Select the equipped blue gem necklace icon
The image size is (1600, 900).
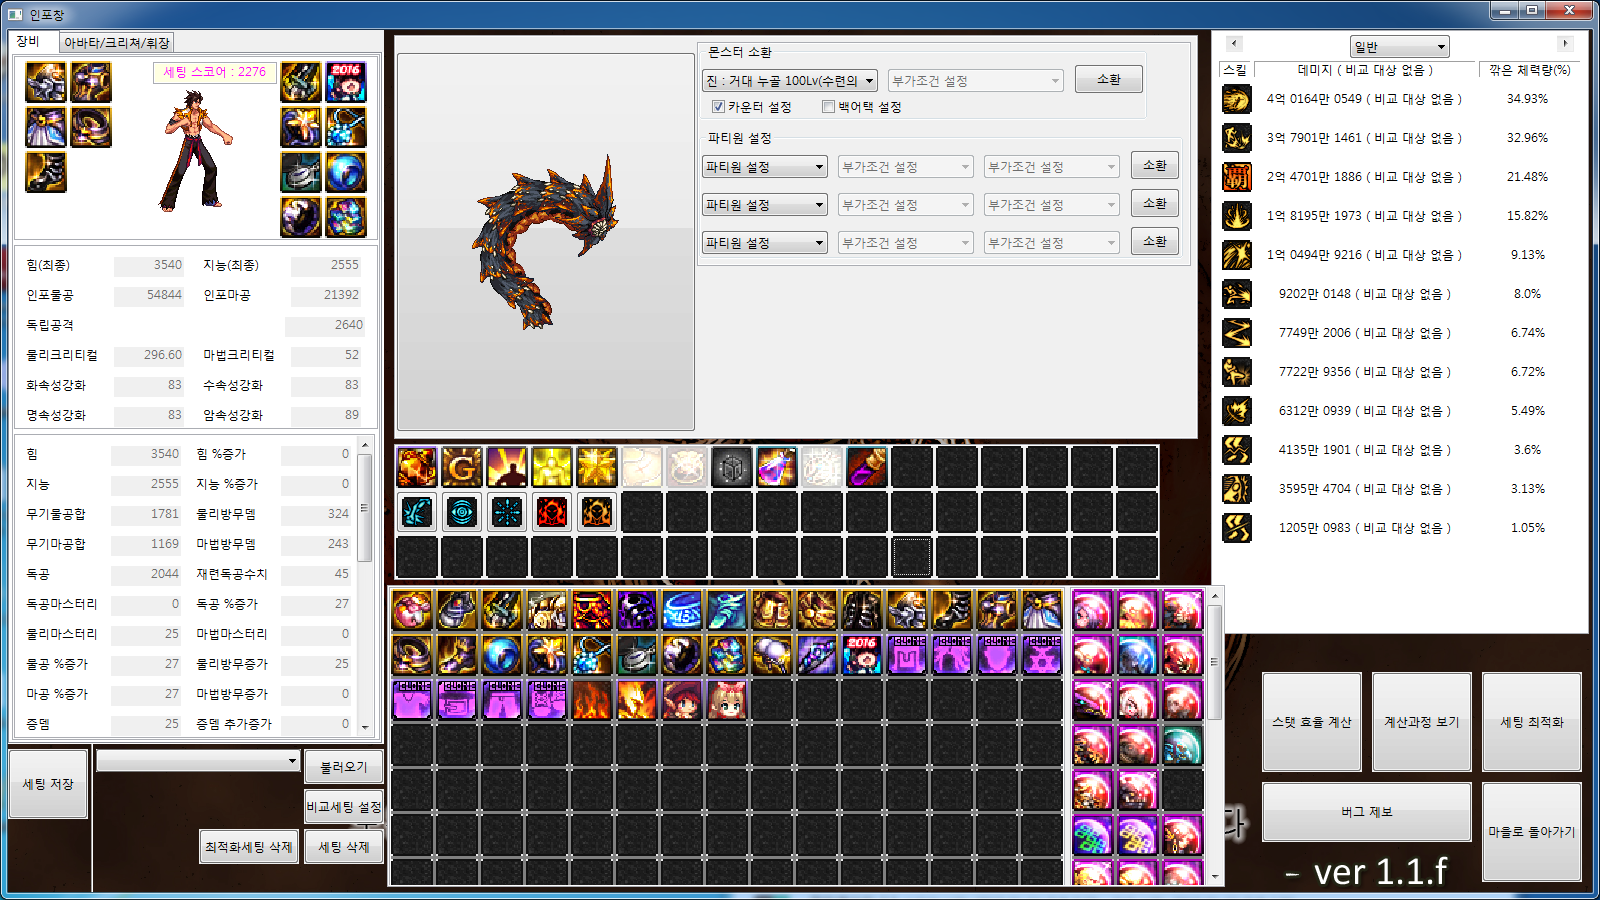(x=346, y=127)
